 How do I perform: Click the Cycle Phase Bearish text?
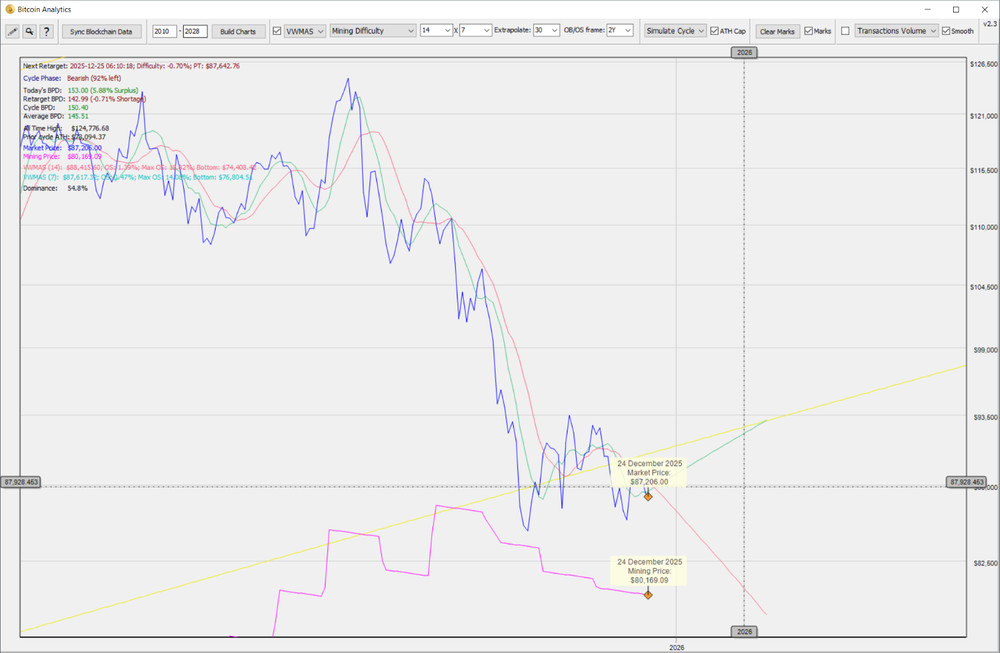(72, 78)
